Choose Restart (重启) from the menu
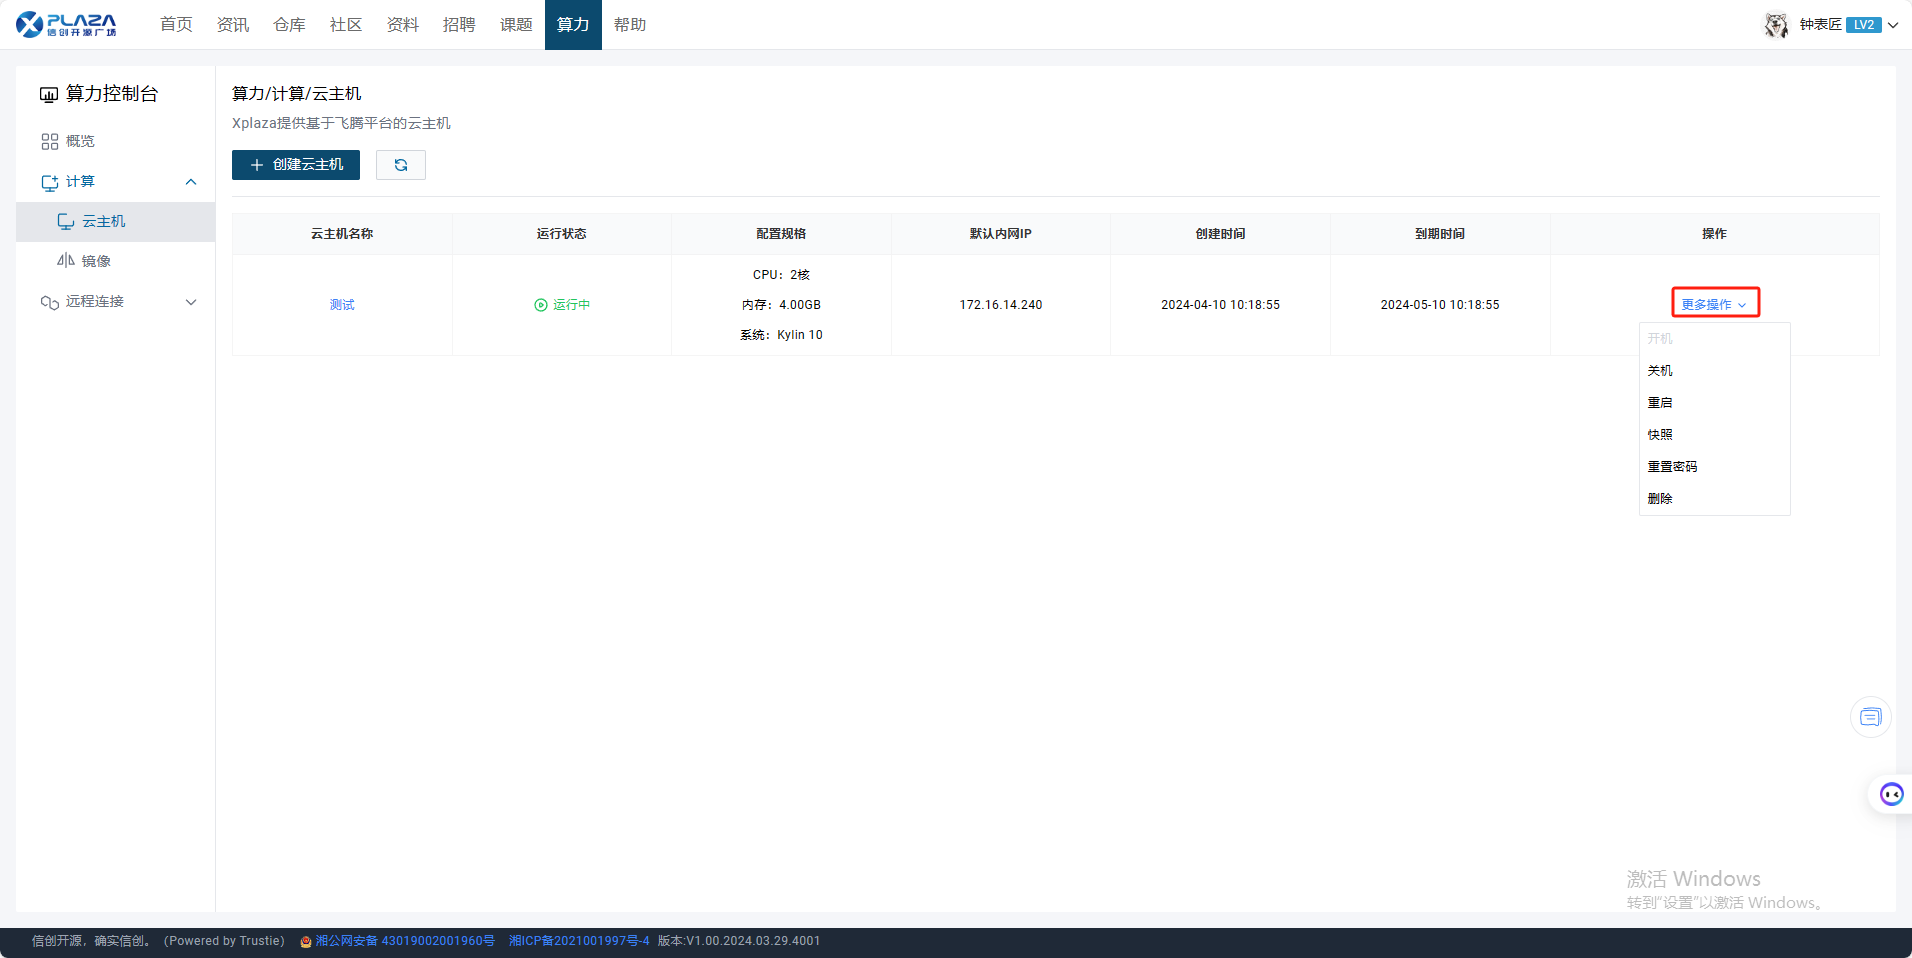The height and width of the screenshot is (958, 1912). [x=1660, y=403]
